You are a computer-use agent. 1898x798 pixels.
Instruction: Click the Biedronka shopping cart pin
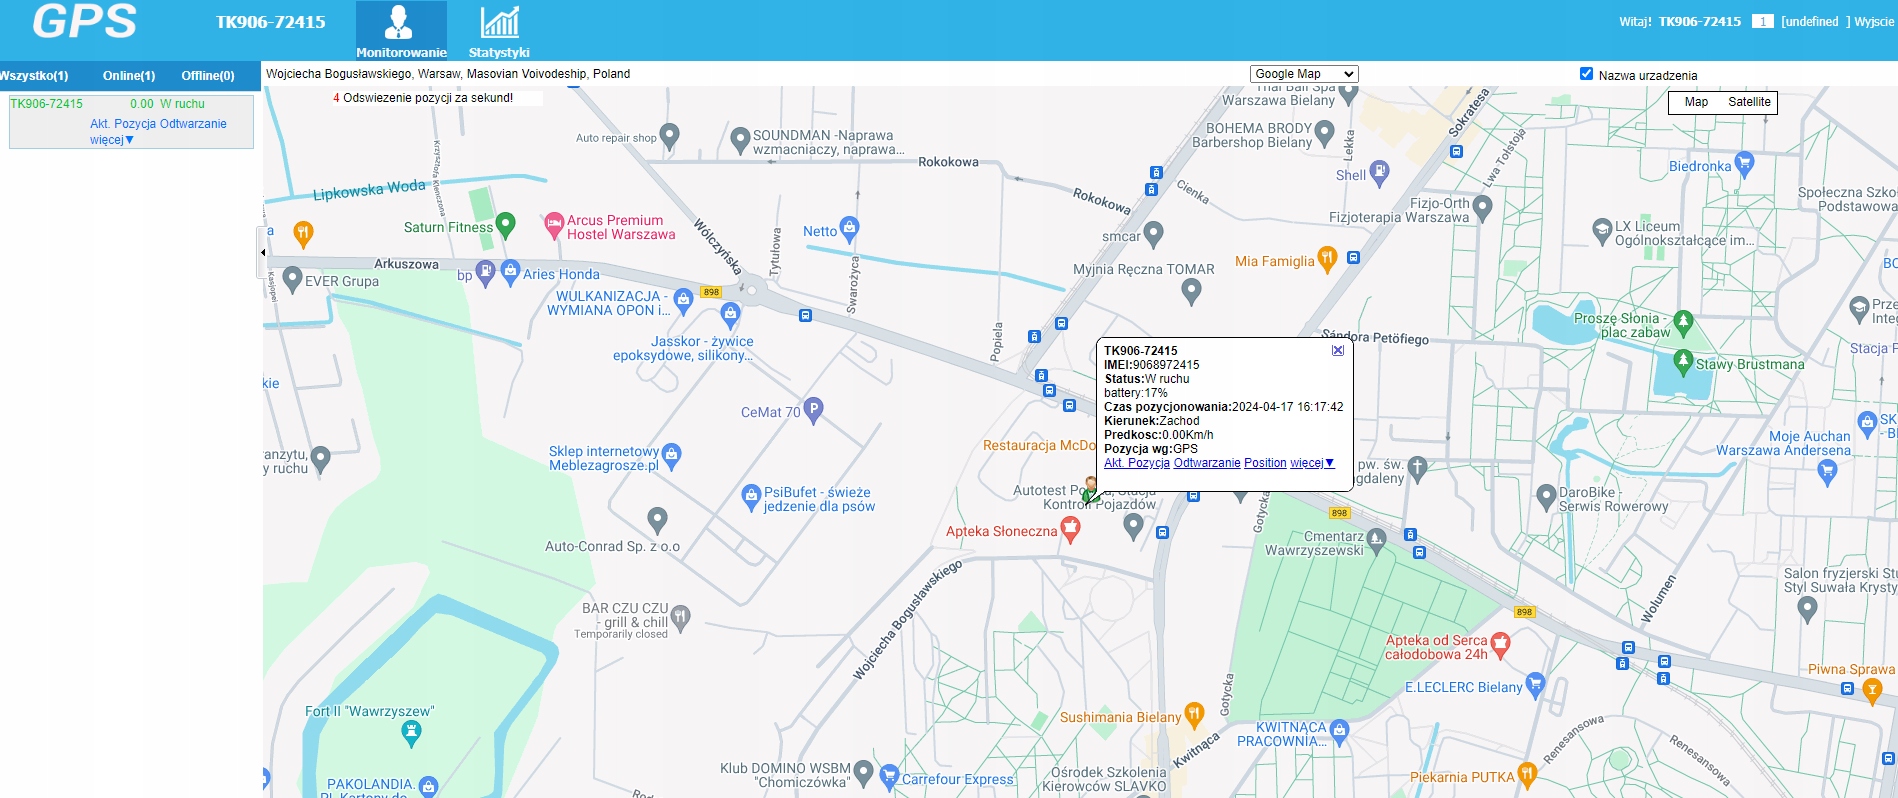(x=1745, y=163)
